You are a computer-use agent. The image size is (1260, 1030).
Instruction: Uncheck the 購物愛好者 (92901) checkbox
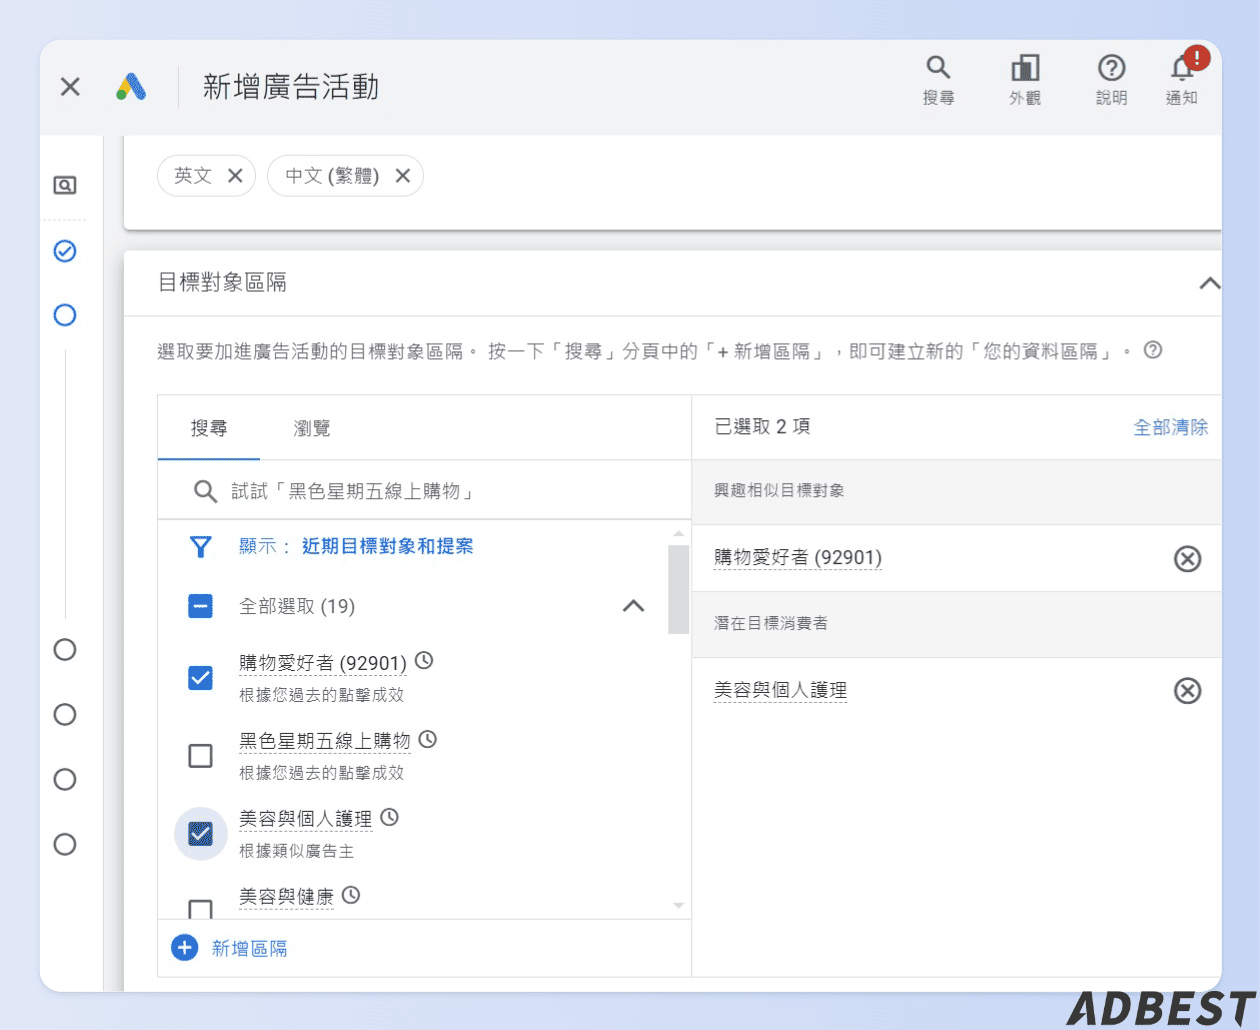tap(200, 677)
